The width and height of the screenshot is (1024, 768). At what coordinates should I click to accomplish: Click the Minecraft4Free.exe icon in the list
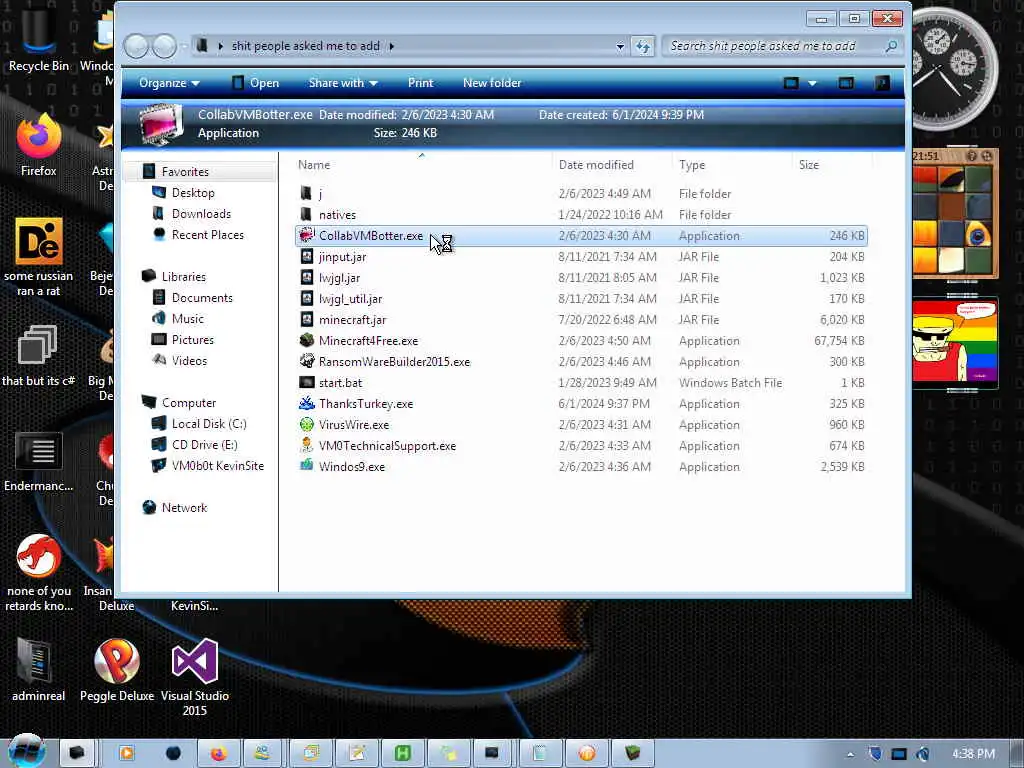pyautogui.click(x=307, y=340)
